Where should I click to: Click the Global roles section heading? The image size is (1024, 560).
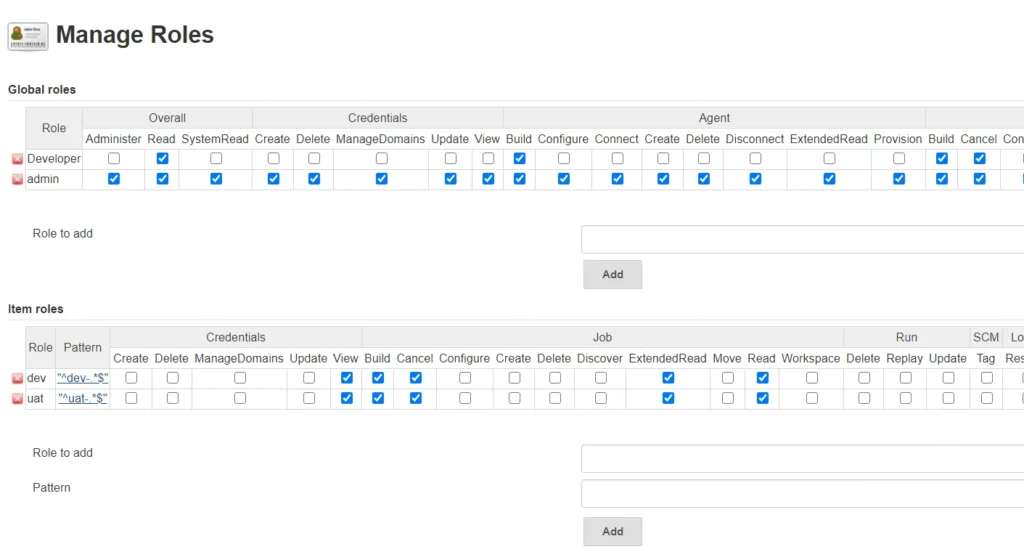[42, 89]
